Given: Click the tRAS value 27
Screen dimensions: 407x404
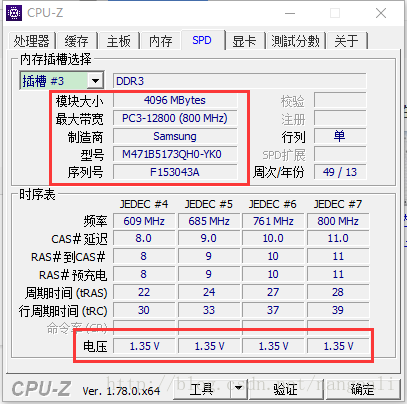Looking at the screenshot, I should pyautogui.click(x=273, y=292).
